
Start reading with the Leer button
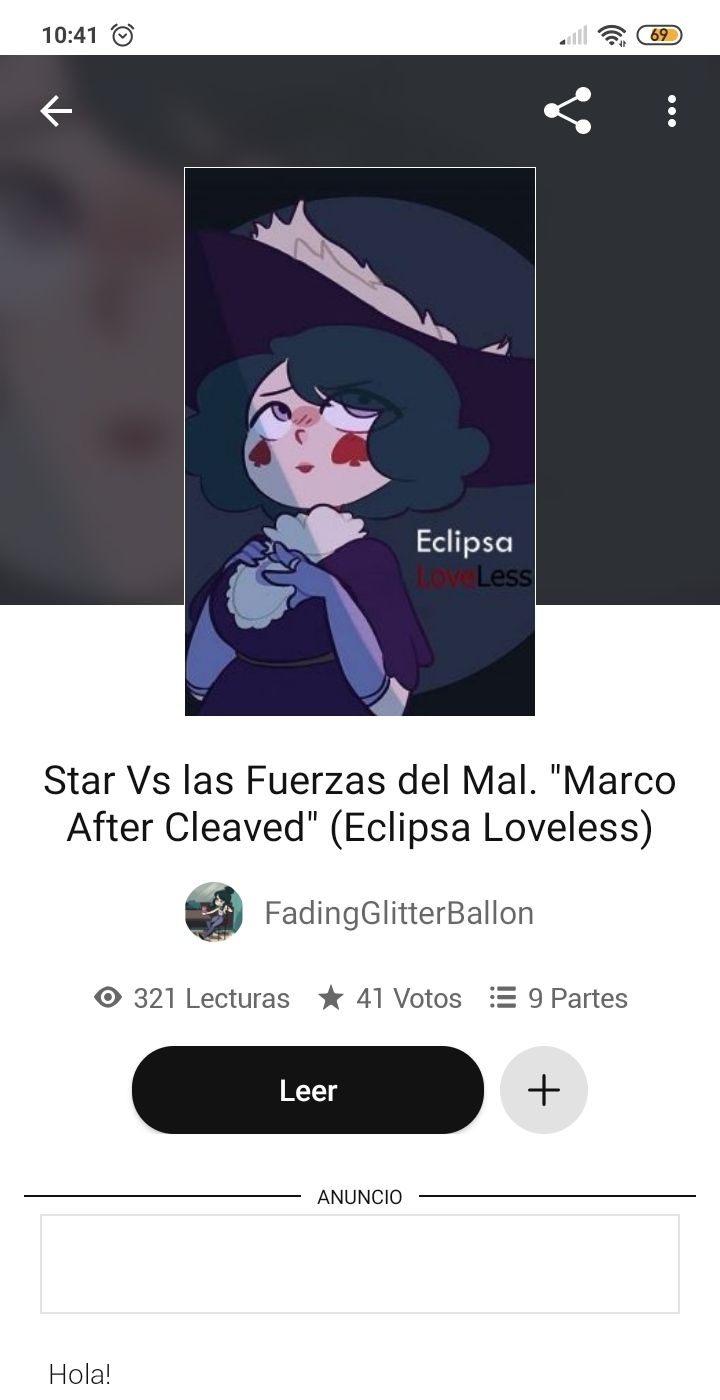308,1090
